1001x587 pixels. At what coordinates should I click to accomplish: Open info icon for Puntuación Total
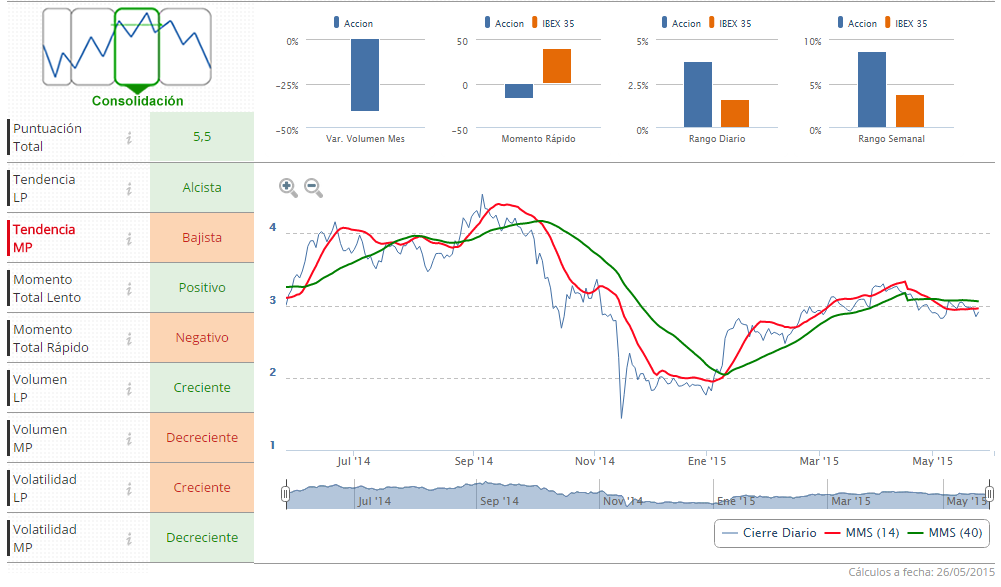[129, 137]
